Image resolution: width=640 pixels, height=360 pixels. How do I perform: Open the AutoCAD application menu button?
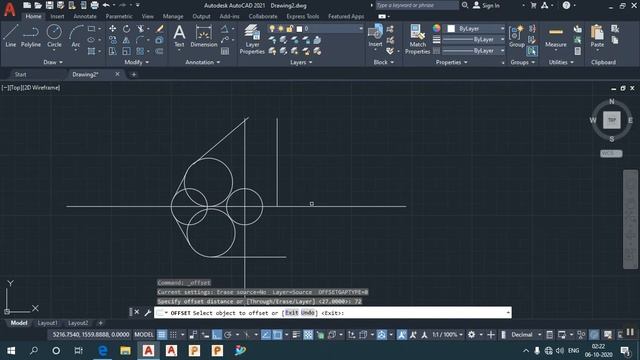click(x=10, y=9)
